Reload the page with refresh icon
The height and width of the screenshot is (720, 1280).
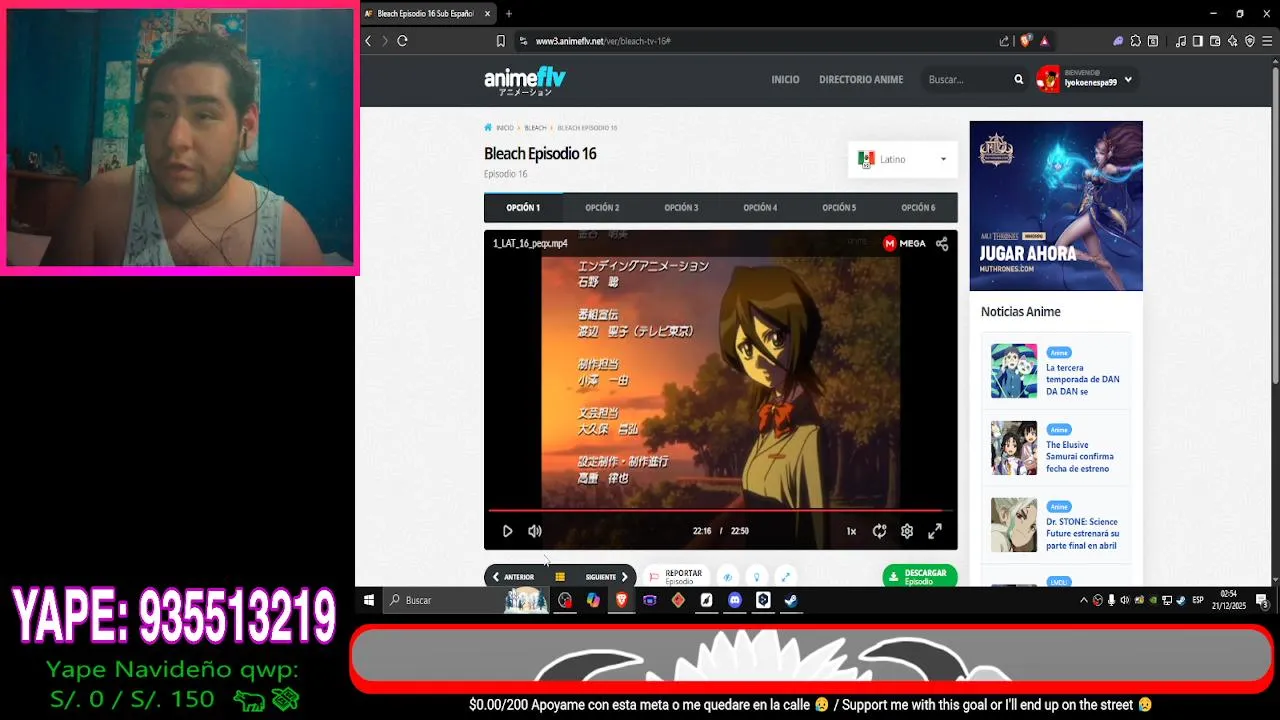point(402,41)
